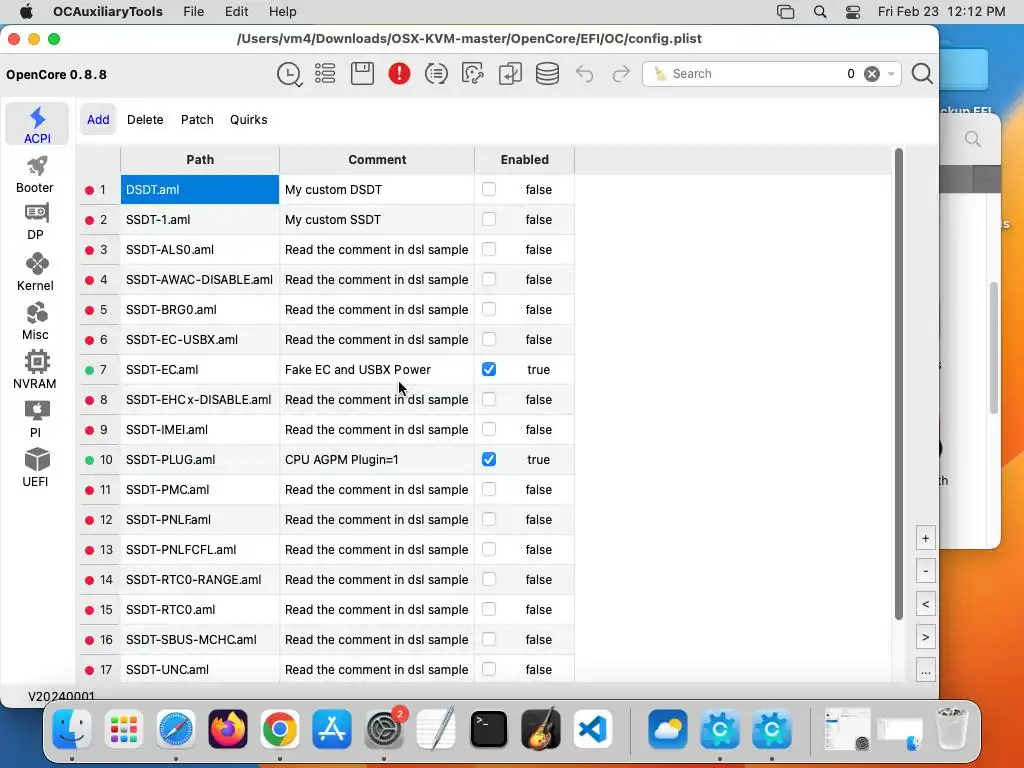
Task: Enable the SSDT-RTC0.aml checkbox
Action: click(488, 609)
